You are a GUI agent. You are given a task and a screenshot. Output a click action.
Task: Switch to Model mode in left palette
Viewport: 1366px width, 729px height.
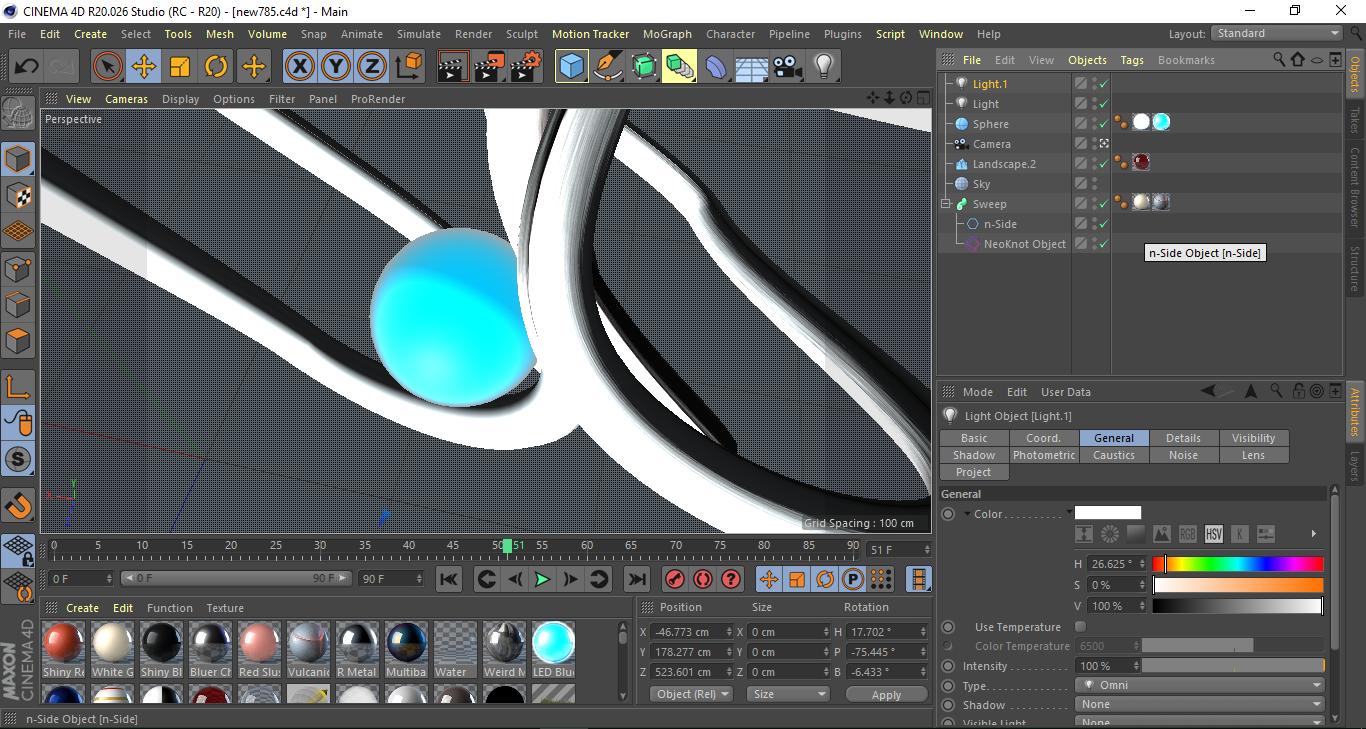(18, 159)
